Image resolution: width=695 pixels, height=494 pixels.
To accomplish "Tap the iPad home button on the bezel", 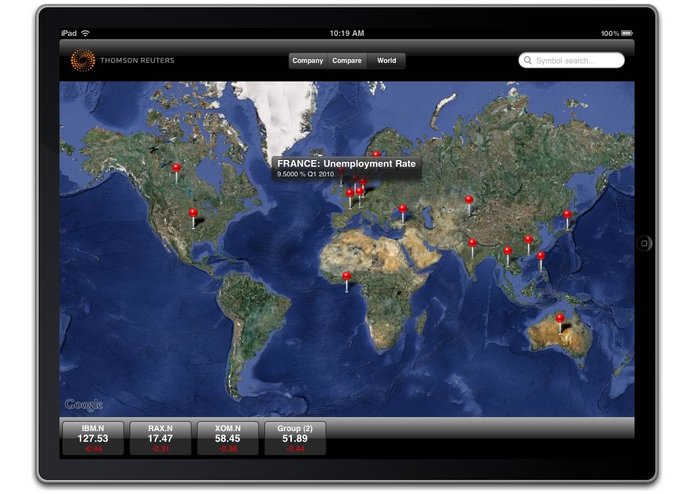I will tap(644, 243).
